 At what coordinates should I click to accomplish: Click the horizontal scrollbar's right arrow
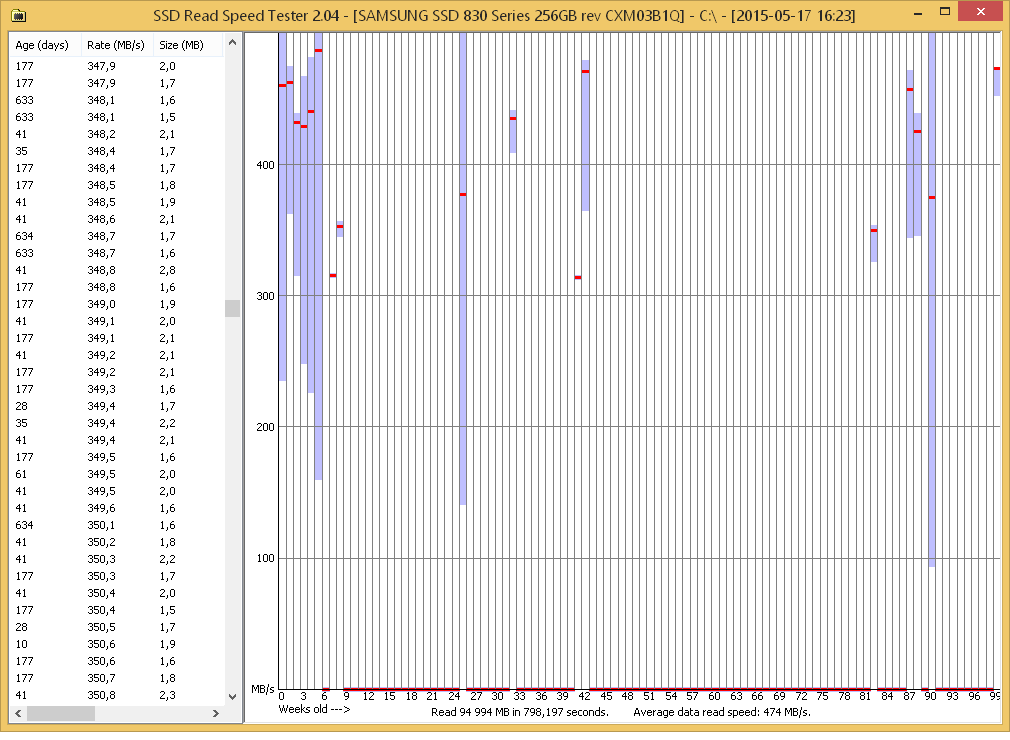click(x=216, y=714)
